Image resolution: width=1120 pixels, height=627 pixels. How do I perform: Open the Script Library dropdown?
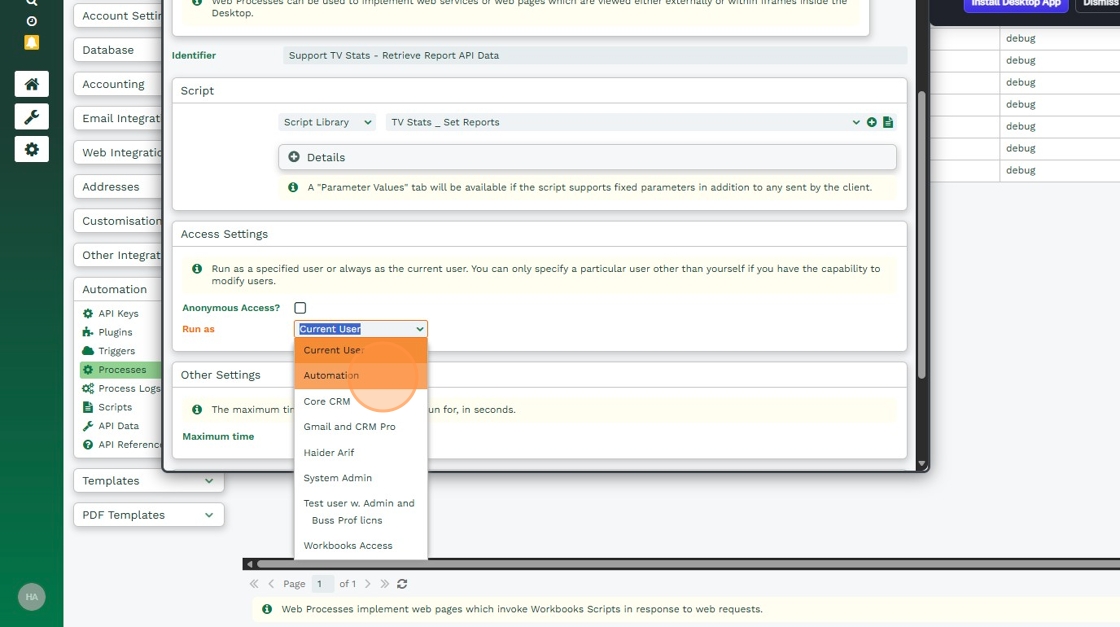click(327, 122)
